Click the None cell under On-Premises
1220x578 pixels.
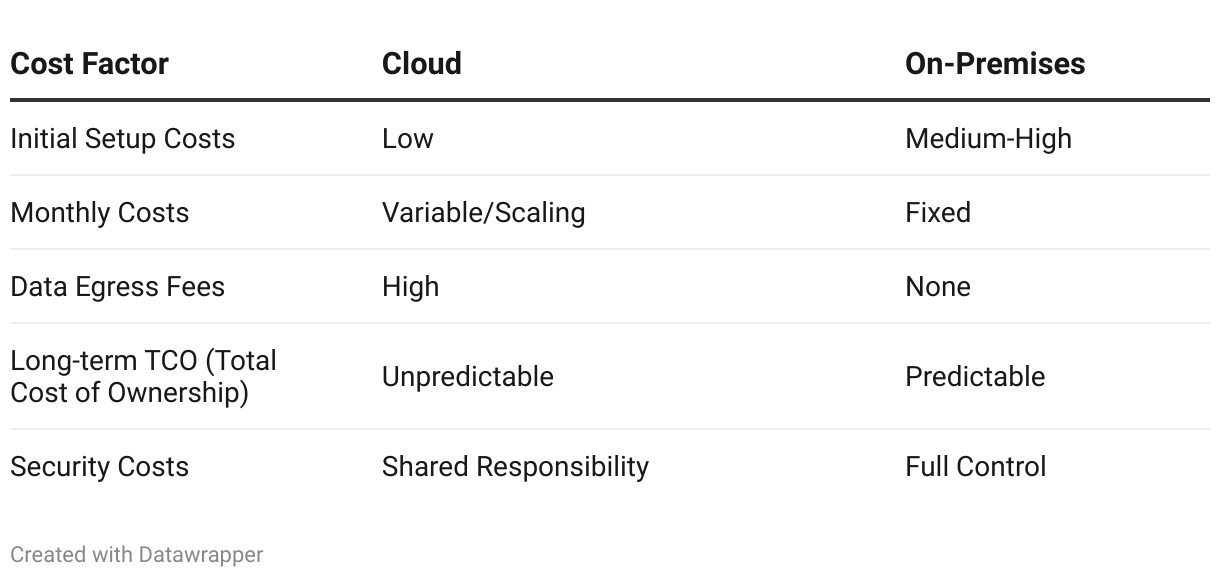(x=937, y=286)
